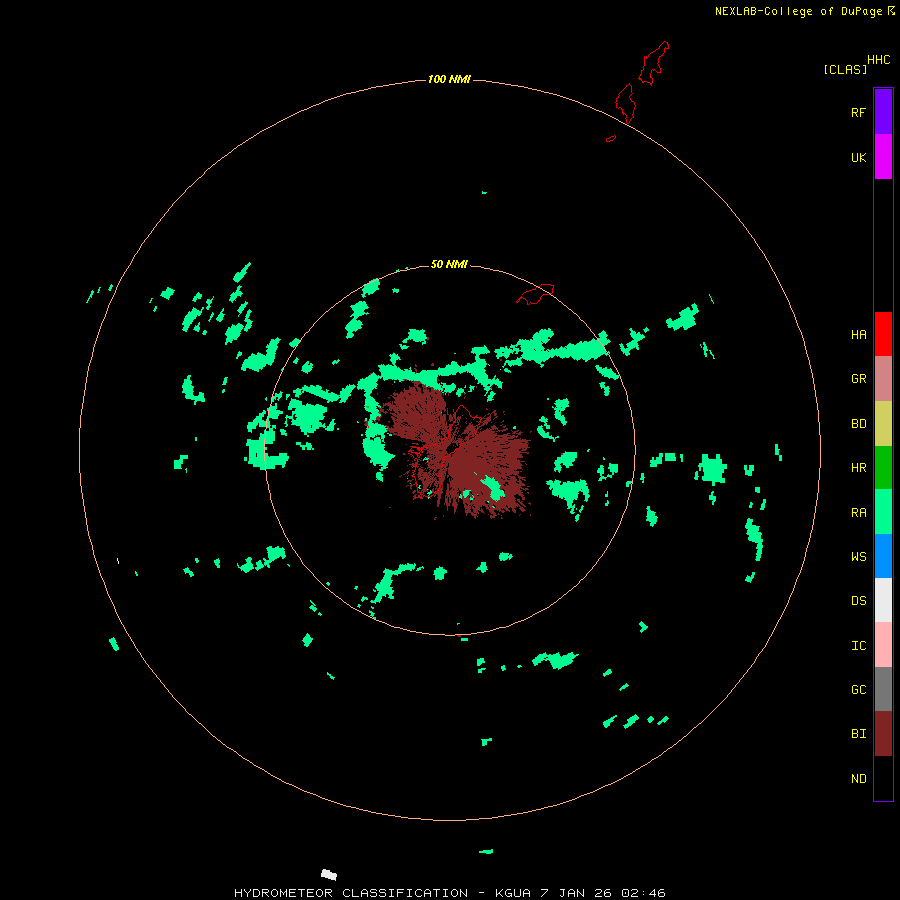Click the BD legend label
Image resolution: width=900 pixels, height=900 pixels.
[859, 424]
